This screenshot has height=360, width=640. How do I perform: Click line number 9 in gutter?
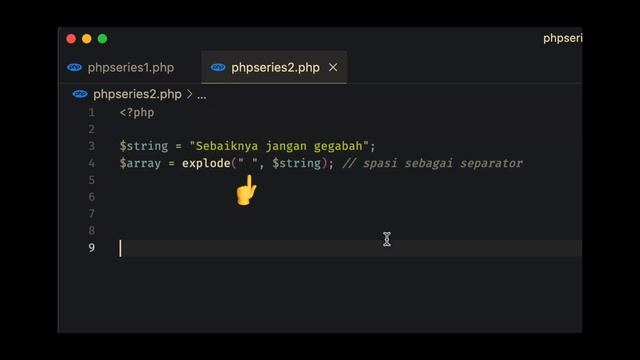click(91, 248)
